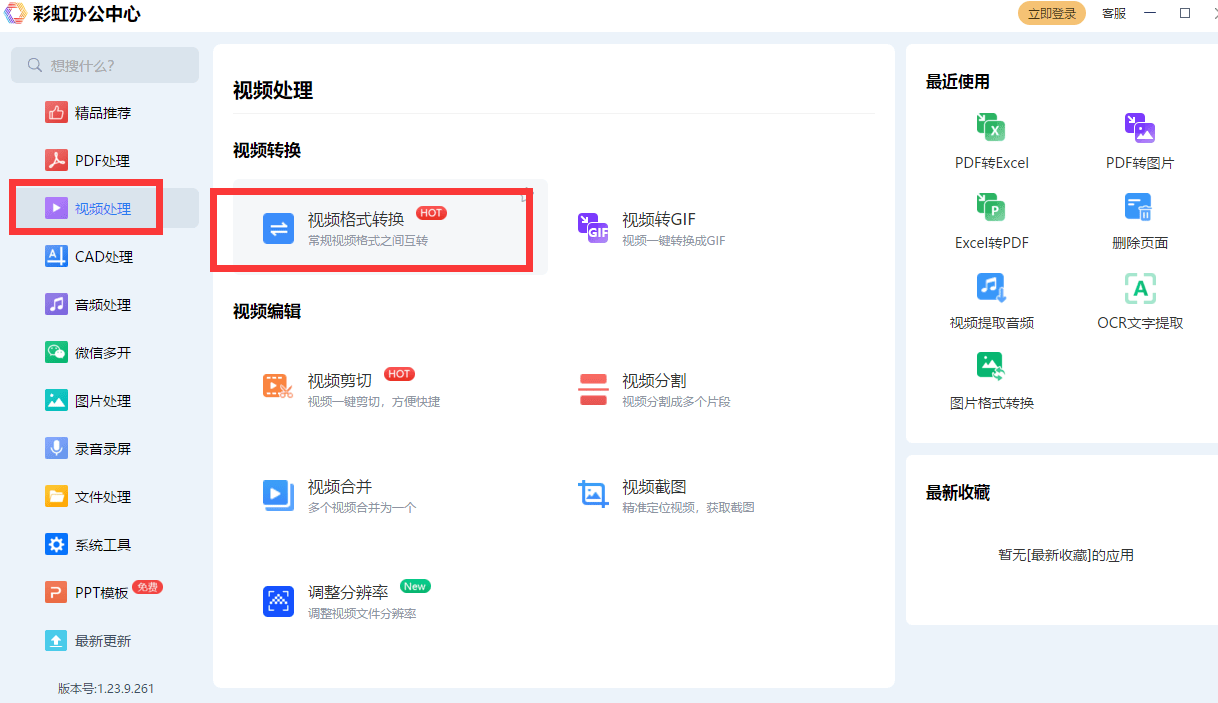1218x703 pixels.
Task: Click the search box 想搜什么?
Action: 105,65
